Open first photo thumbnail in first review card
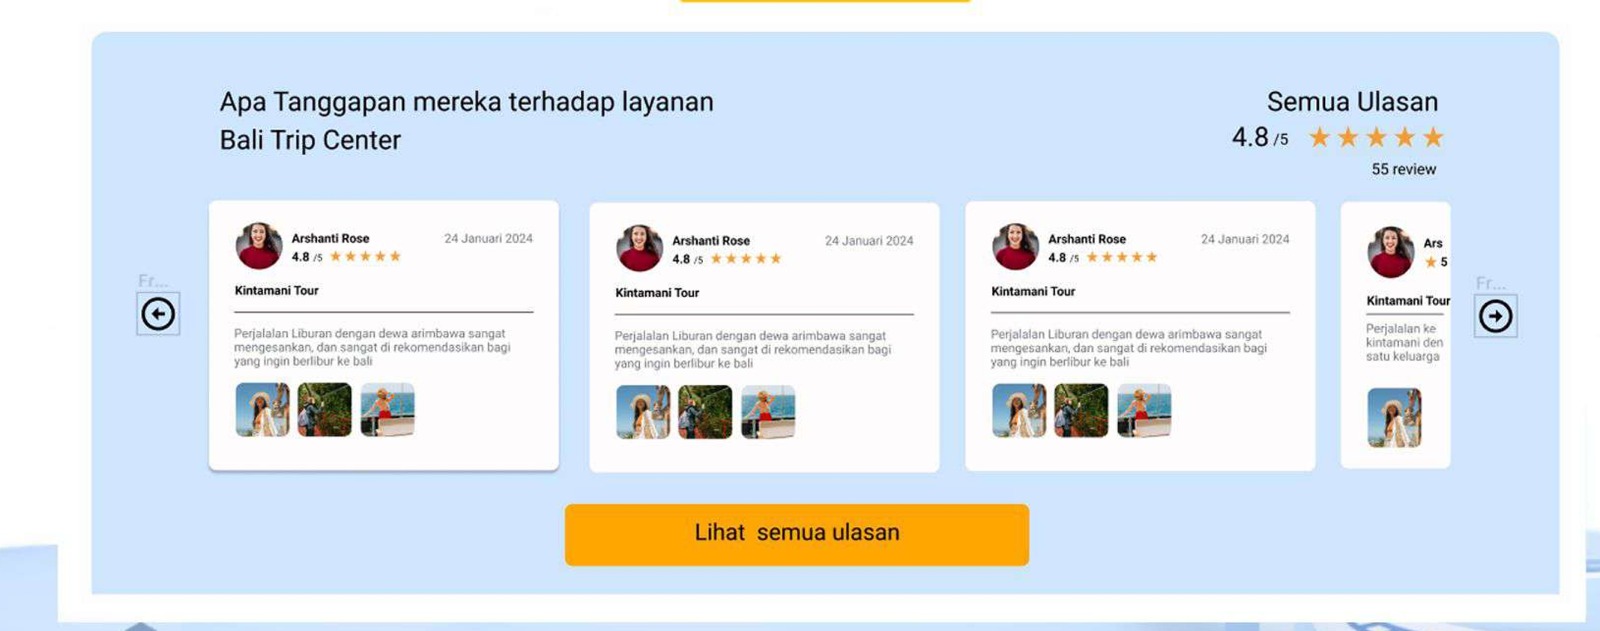1600x631 pixels. tap(262, 410)
